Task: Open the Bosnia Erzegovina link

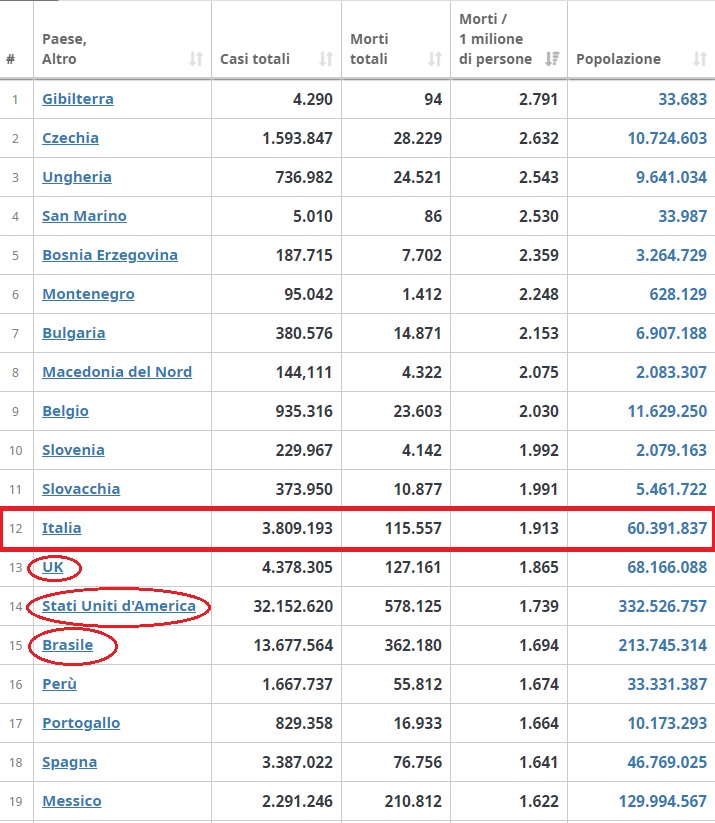Action: pos(110,255)
